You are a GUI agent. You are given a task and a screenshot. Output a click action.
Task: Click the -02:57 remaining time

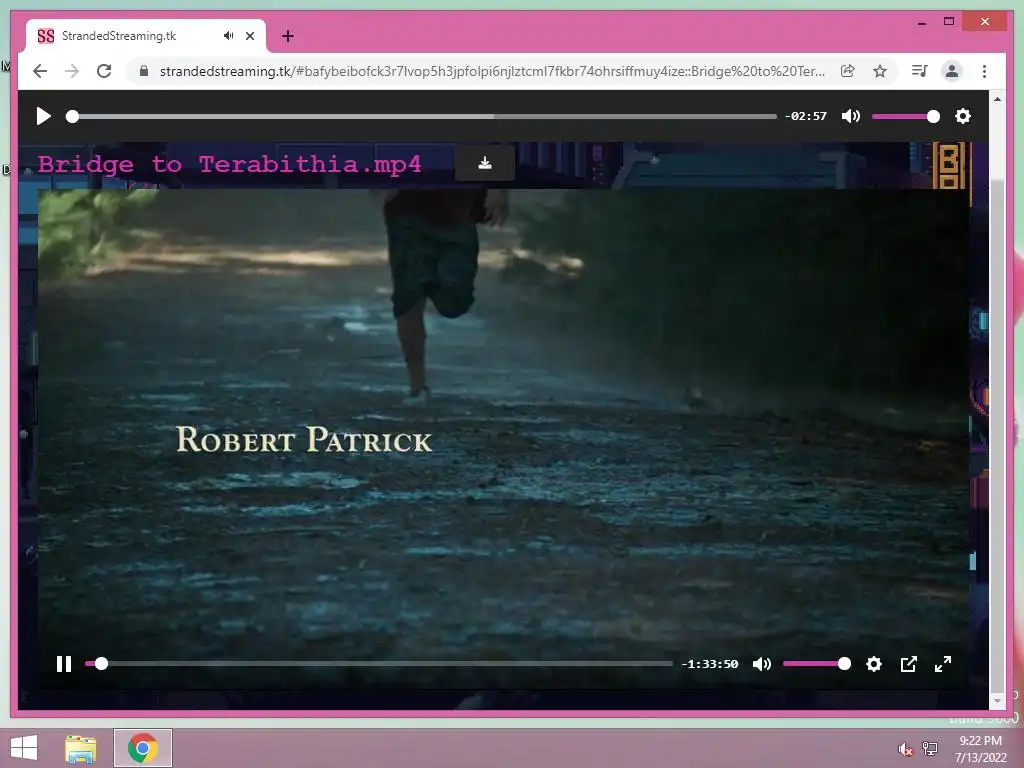806,116
